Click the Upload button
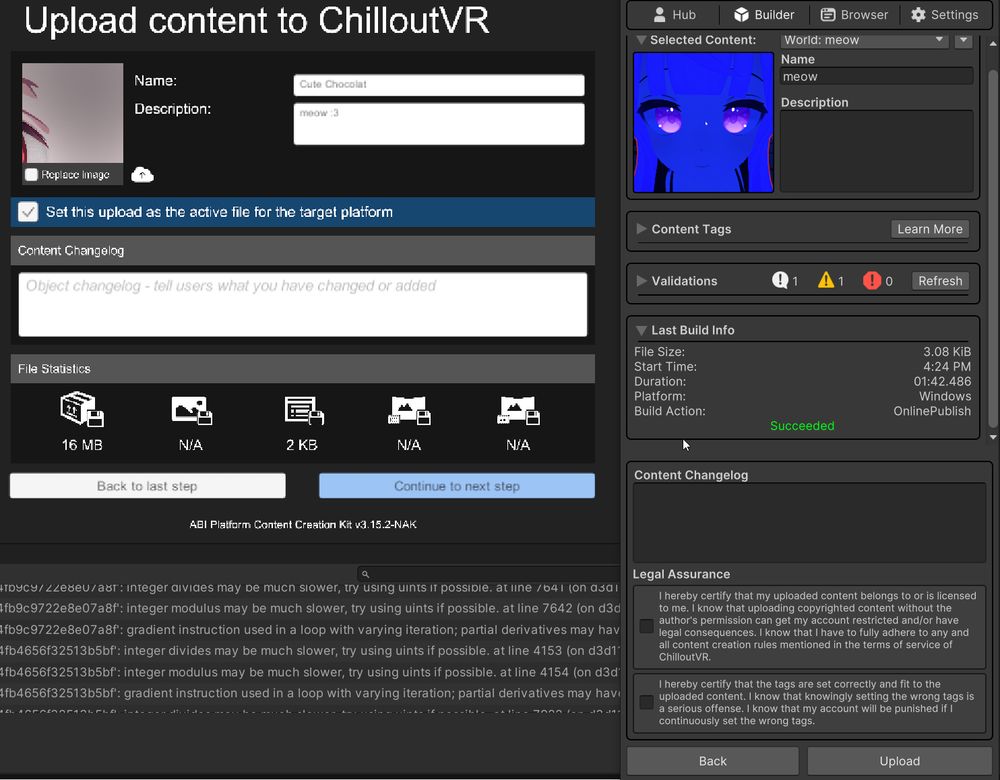Viewport: 1000px width, 780px height. point(899,761)
